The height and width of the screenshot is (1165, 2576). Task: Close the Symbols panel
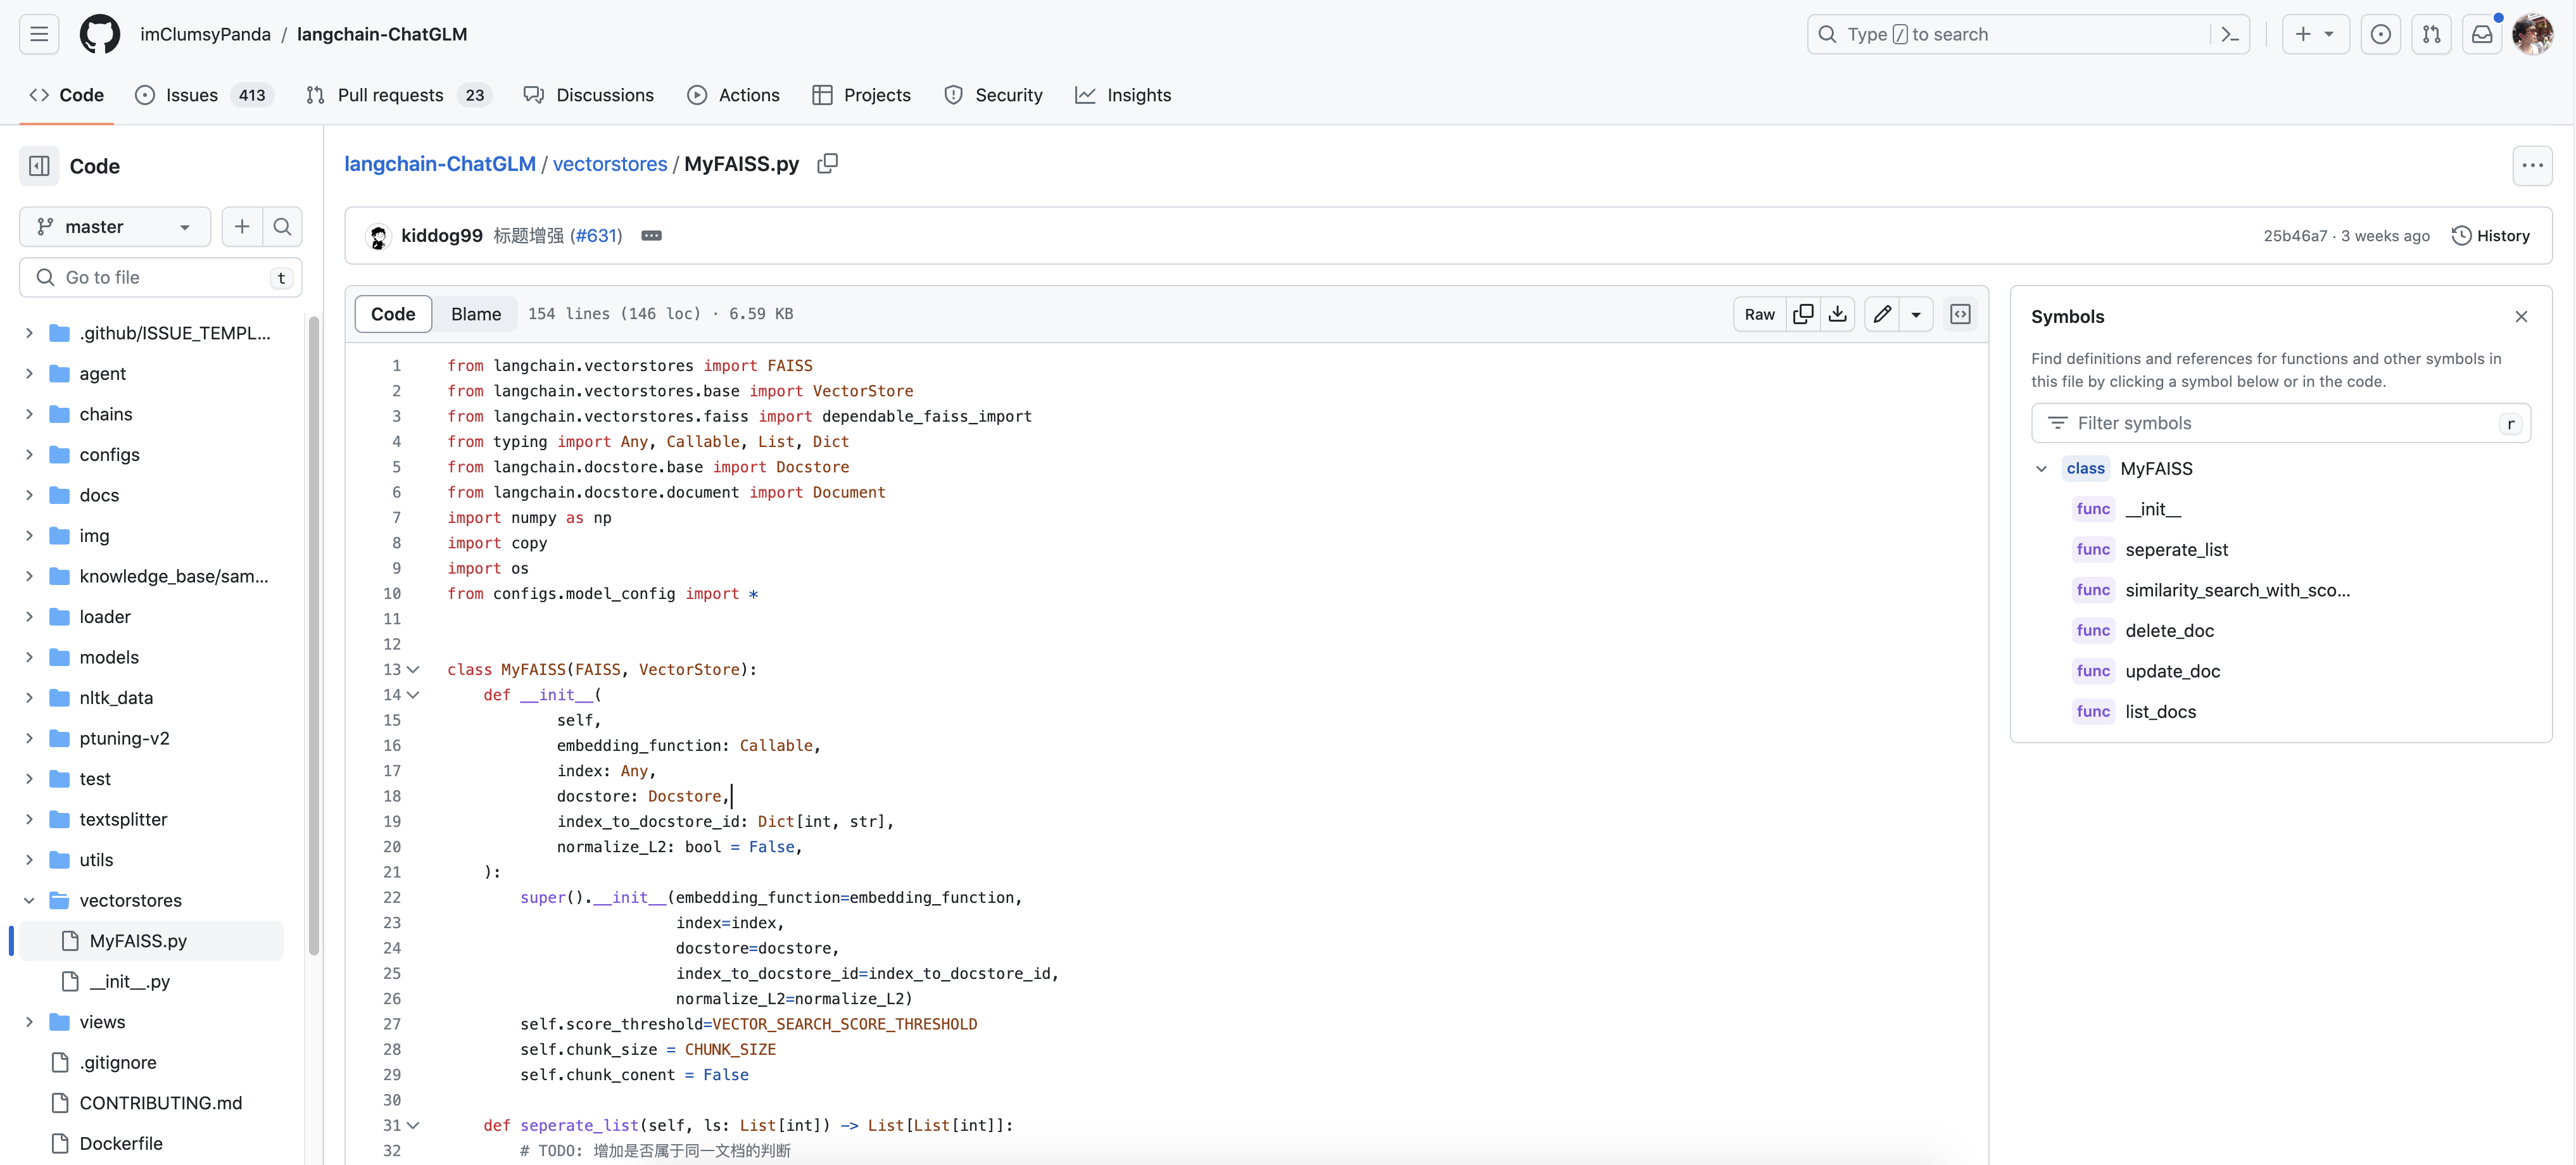(x=2521, y=317)
